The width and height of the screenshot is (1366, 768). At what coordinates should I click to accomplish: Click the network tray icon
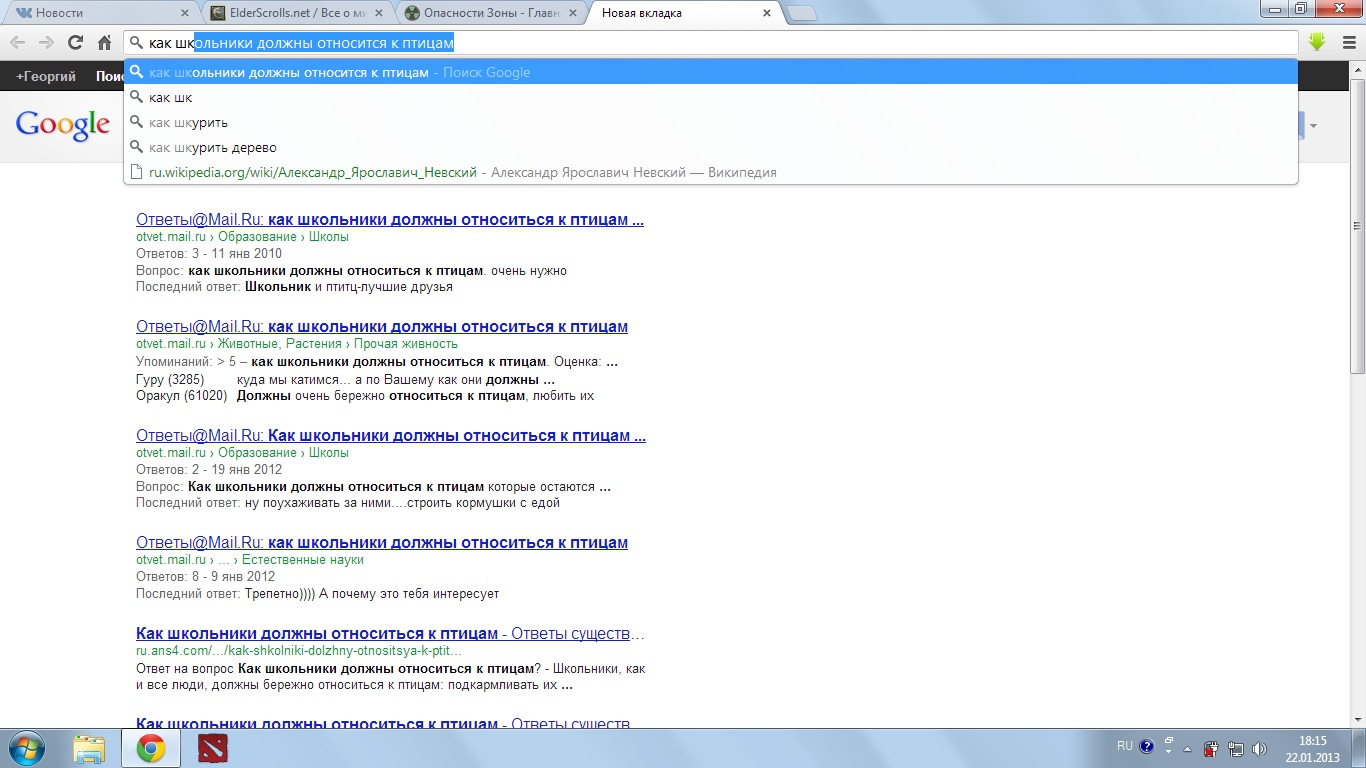[x=1236, y=748]
